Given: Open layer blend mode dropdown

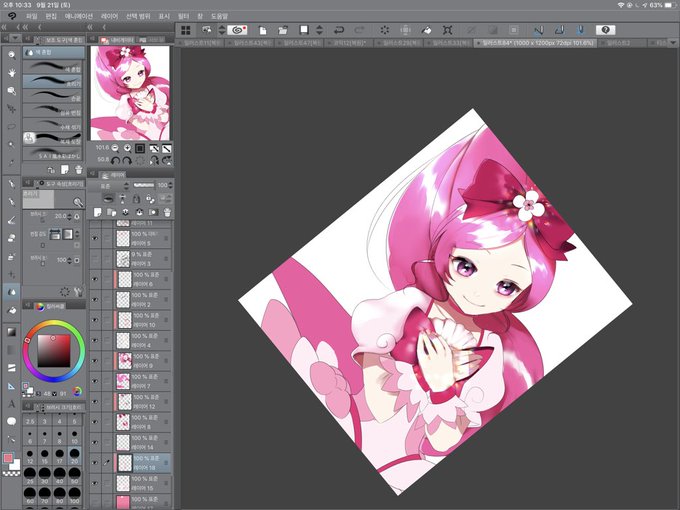Looking at the screenshot, I should click(109, 186).
